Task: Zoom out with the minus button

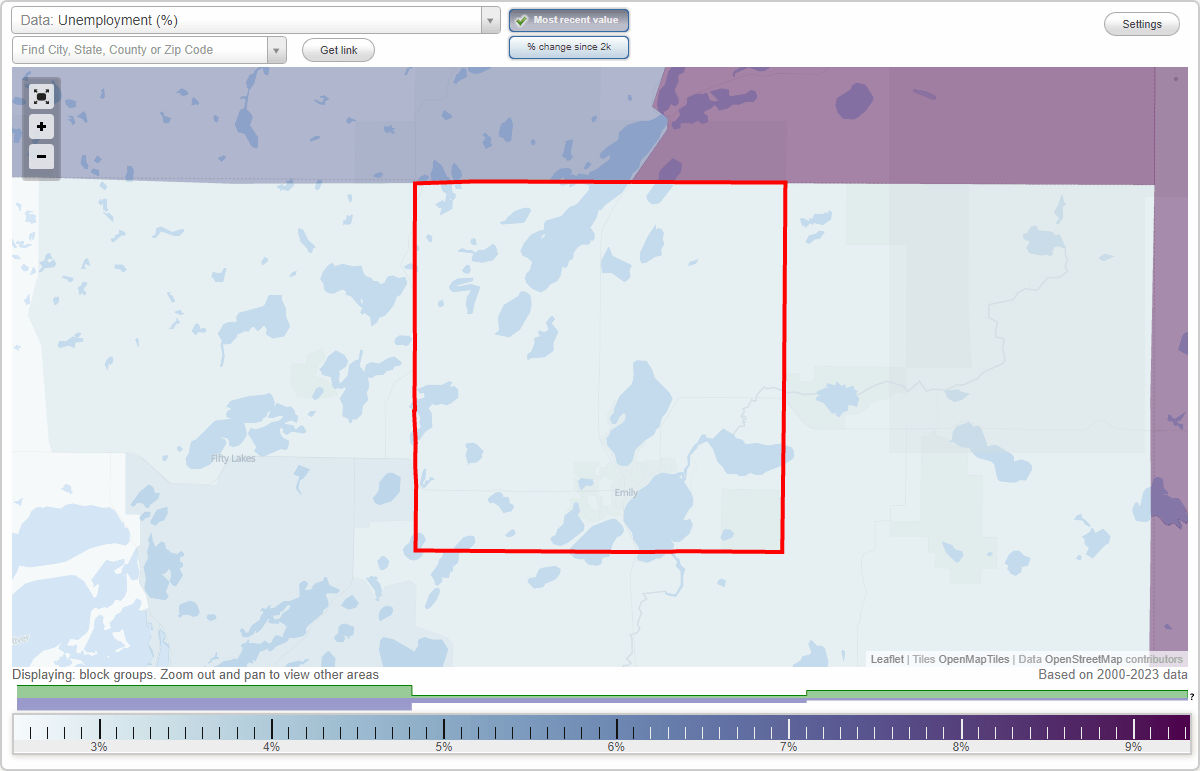Action: click(x=41, y=156)
